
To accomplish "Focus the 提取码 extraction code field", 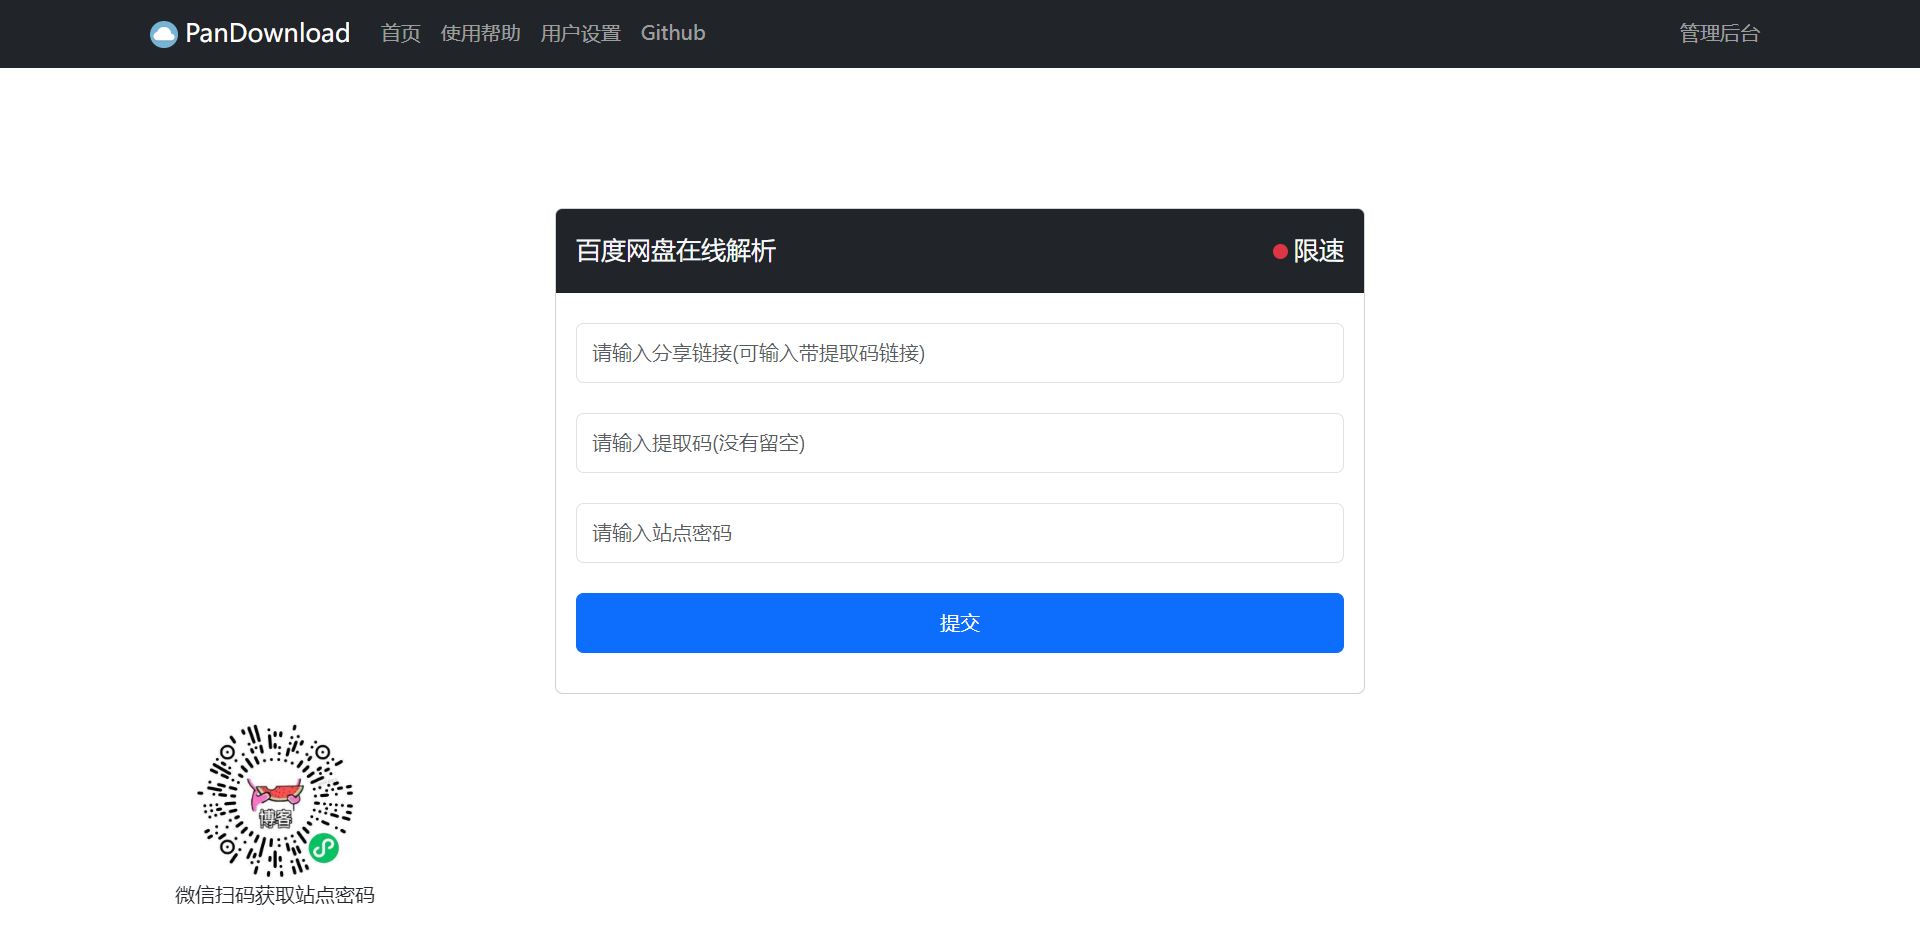I will [960, 443].
